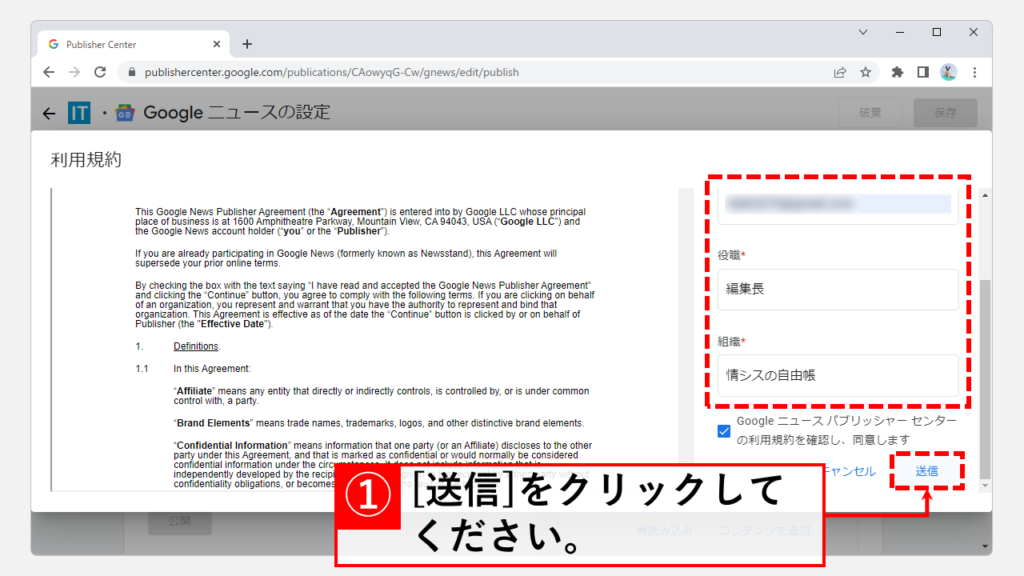Click the Google News icon in header
Screen dimensions: 1024x576
click(x=125, y=113)
